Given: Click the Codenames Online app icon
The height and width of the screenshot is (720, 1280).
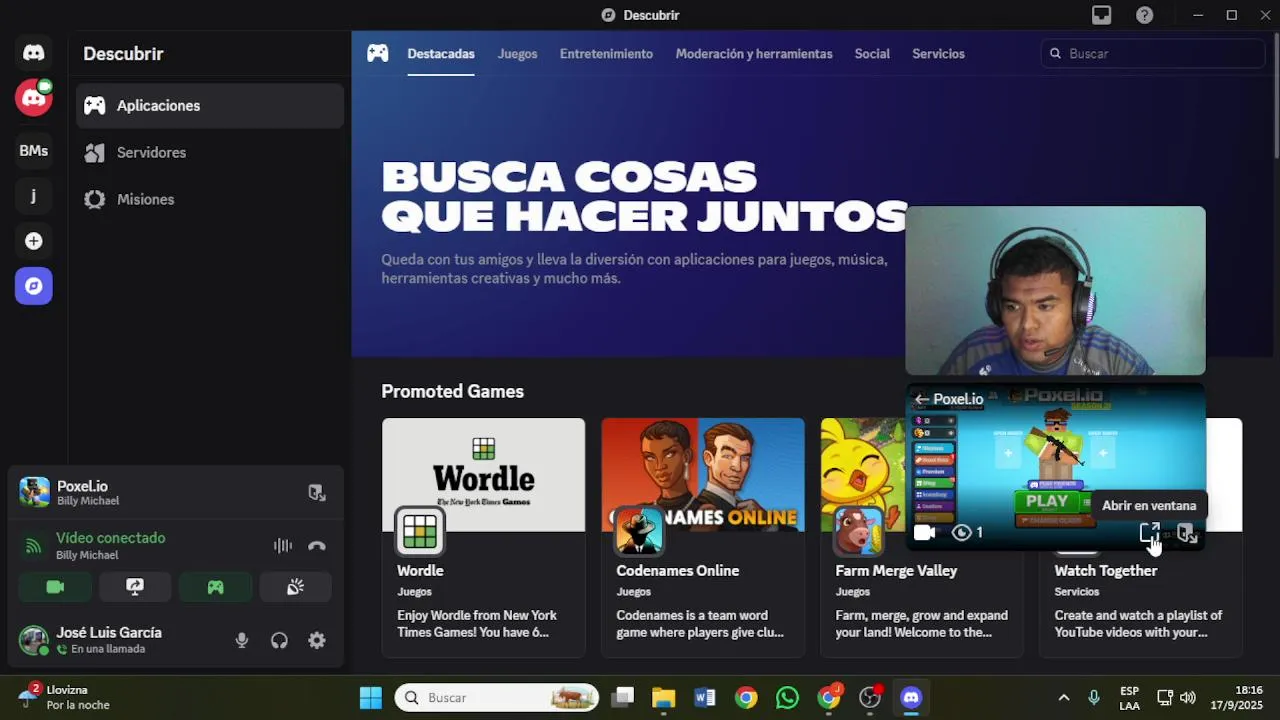Looking at the screenshot, I should tap(639, 532).
